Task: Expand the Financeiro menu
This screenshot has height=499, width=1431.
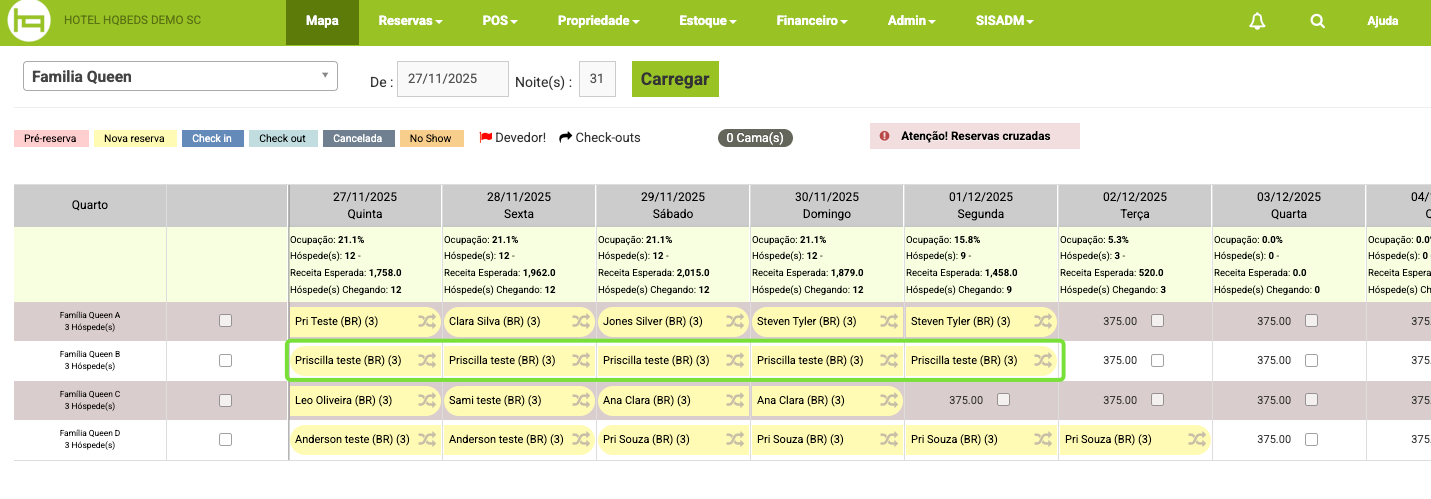Action: (812, 22)
